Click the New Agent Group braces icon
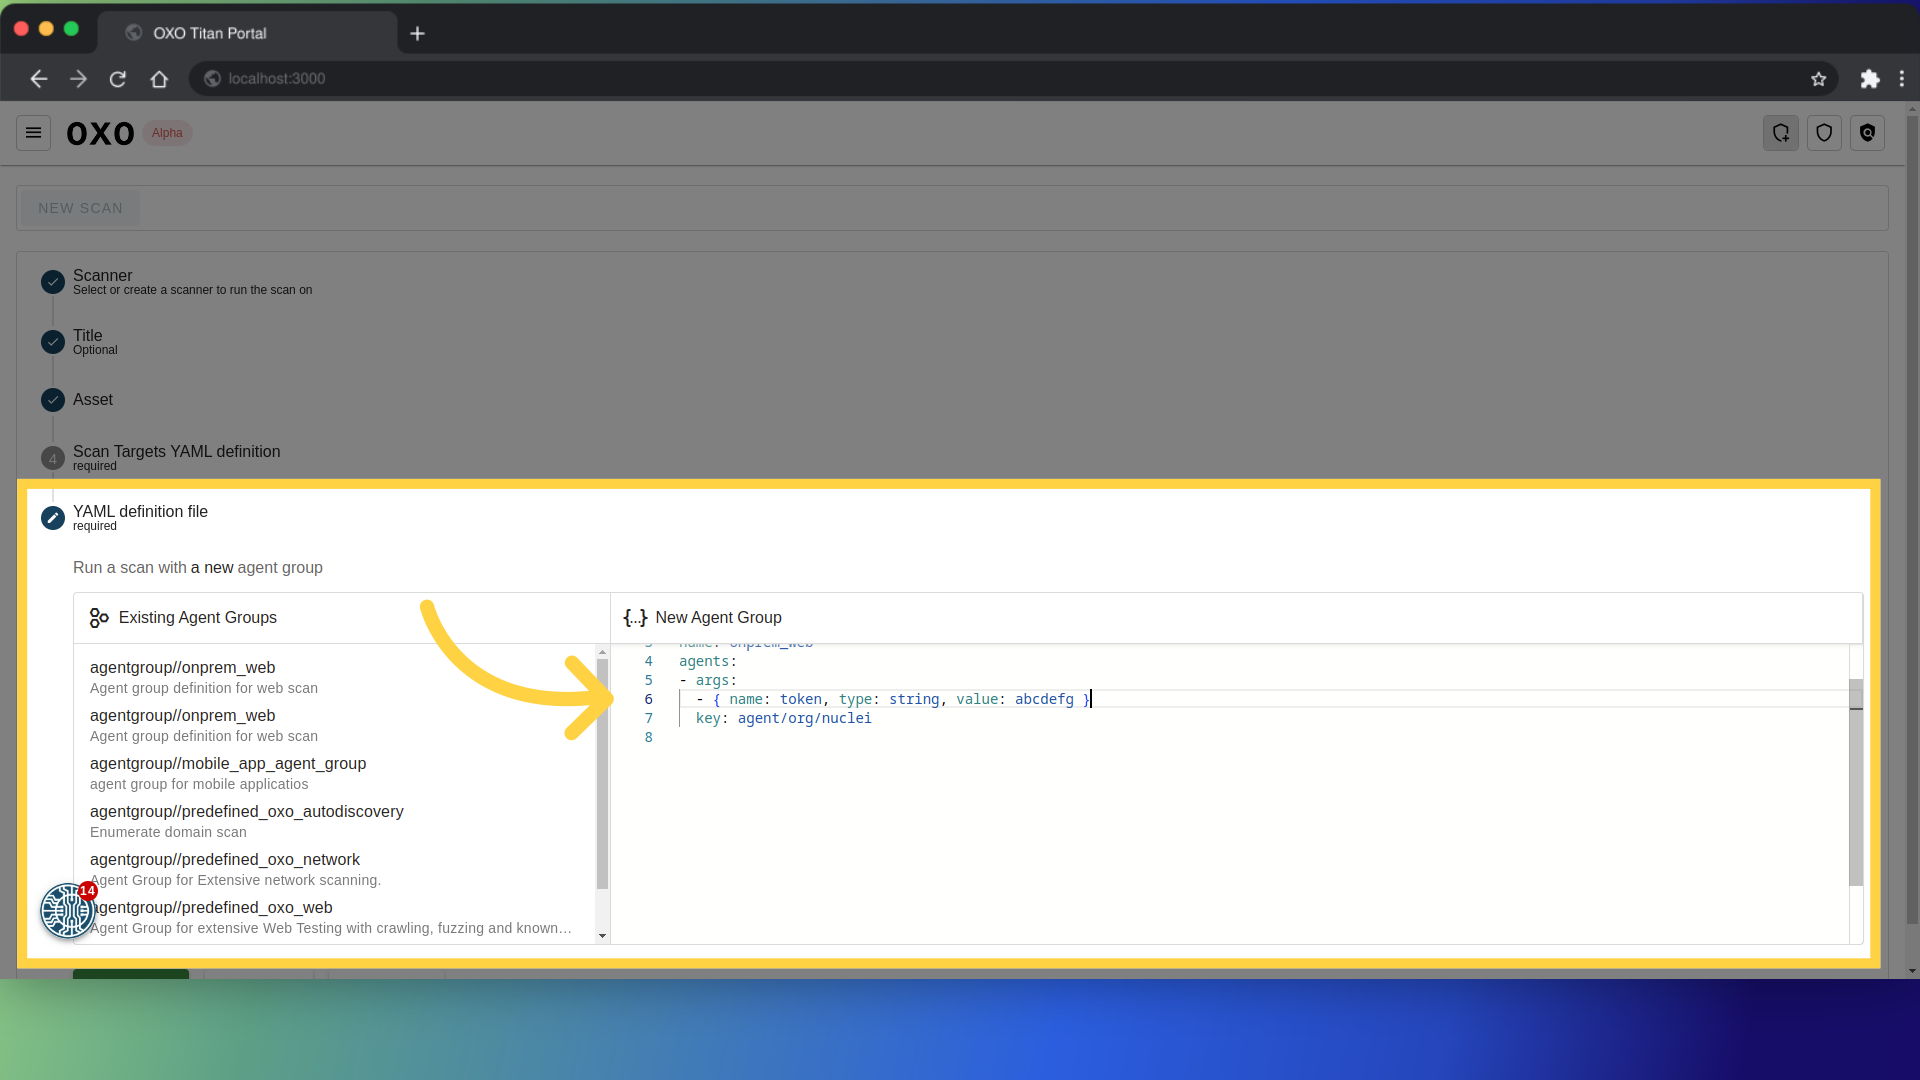1920x1080 pixels. click(635, 618)
